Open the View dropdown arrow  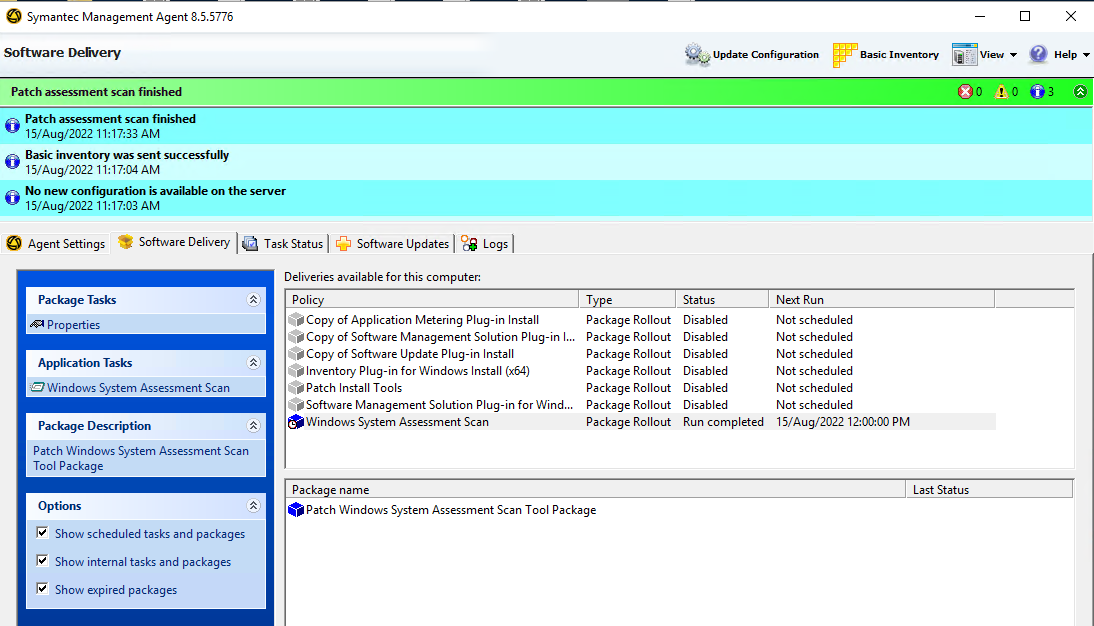(x=1013, y=55)
